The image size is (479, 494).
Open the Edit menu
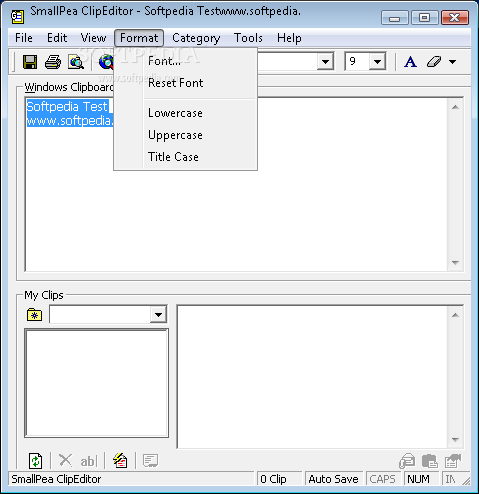tap(57, 38)
